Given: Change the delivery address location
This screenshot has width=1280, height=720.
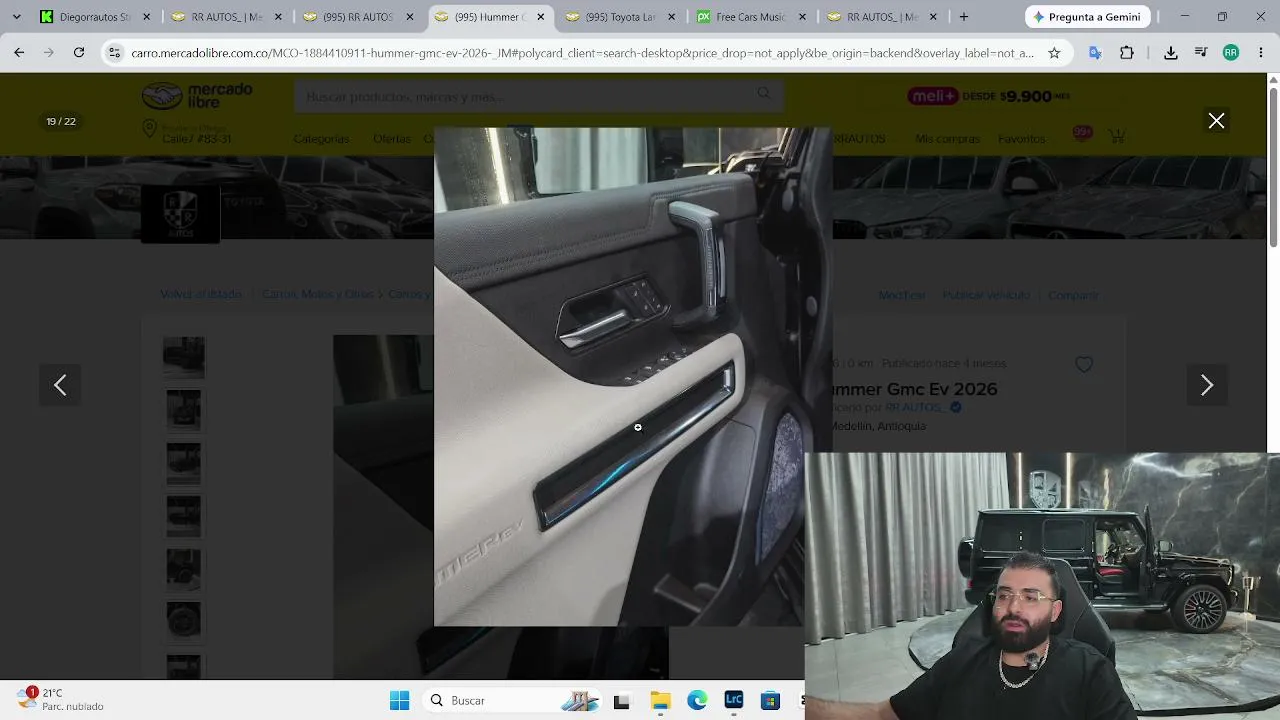Looking at the screenshot, I should tap(188, 132).
